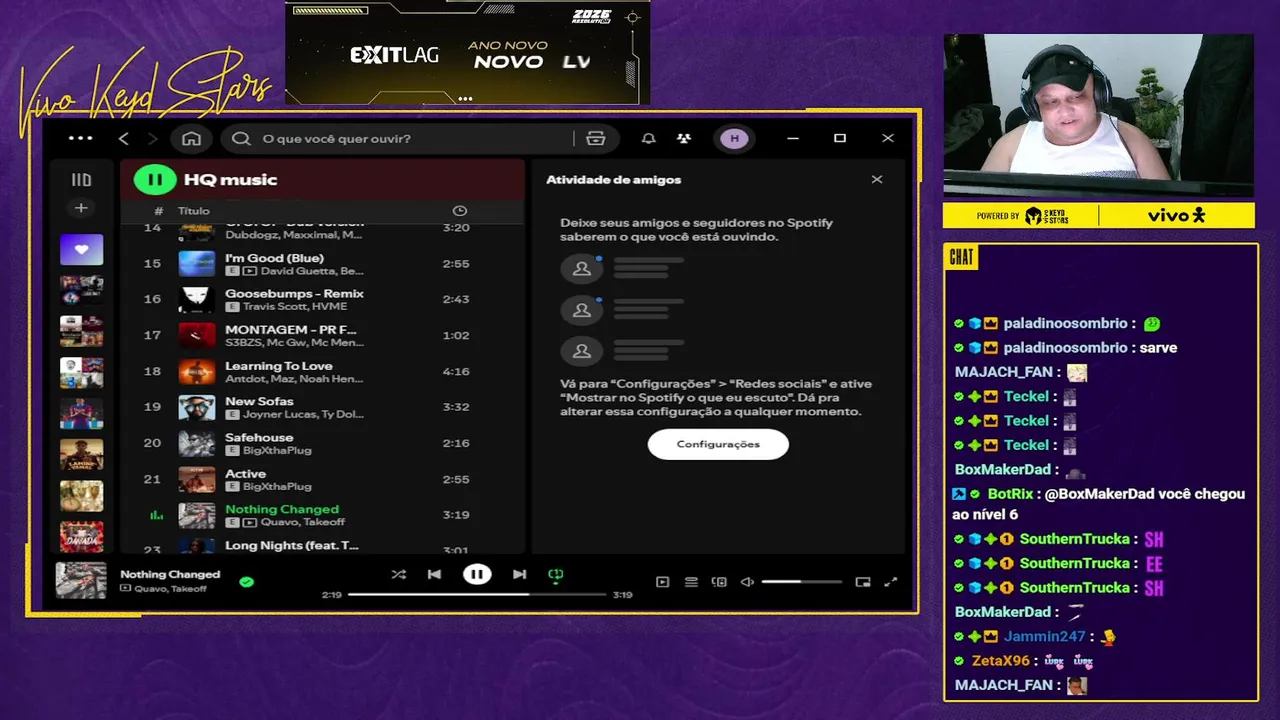Sort tracks by Título column
This screenshot has height=720, width=1280.
coord(194,211)
